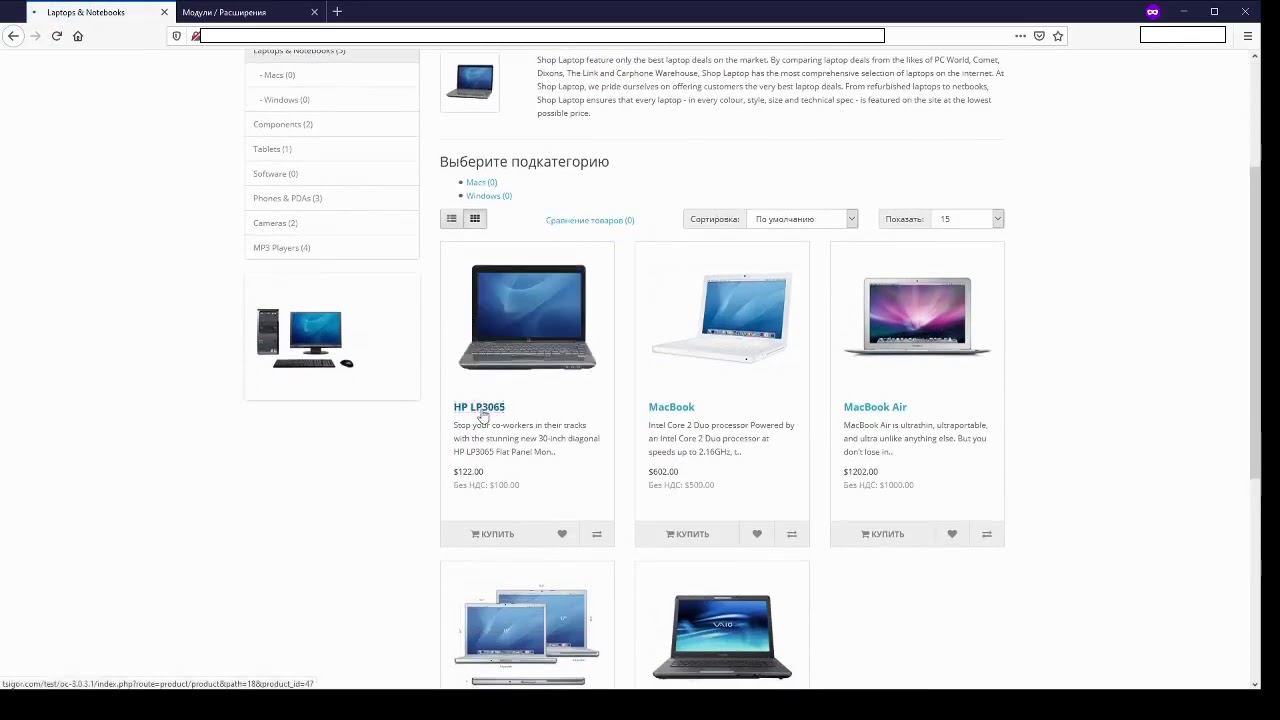The width and height of the screenshot is (1280, 720).
Task: Buy the MacBook product
Action: [x=688, y=534]
